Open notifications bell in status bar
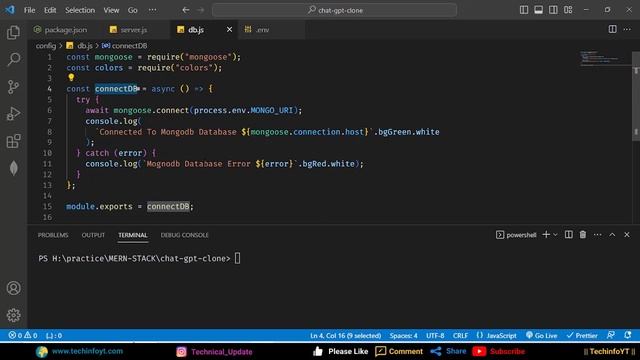The width and height of the screenshot is (640, 360). pos(628,335)
